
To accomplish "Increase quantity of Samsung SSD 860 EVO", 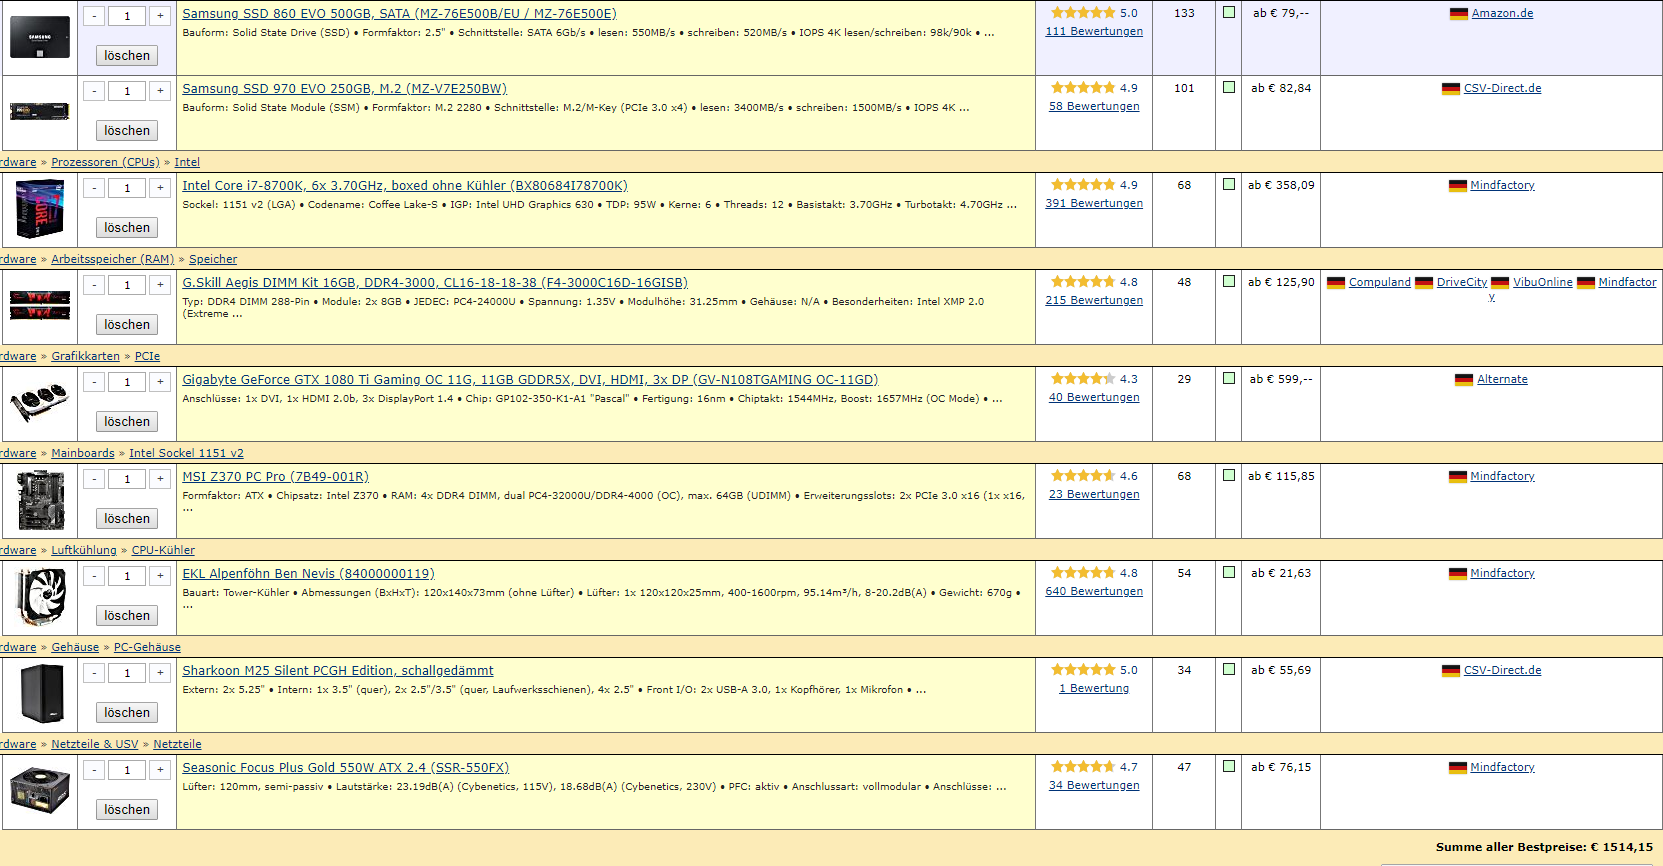I will pos(160,16).
